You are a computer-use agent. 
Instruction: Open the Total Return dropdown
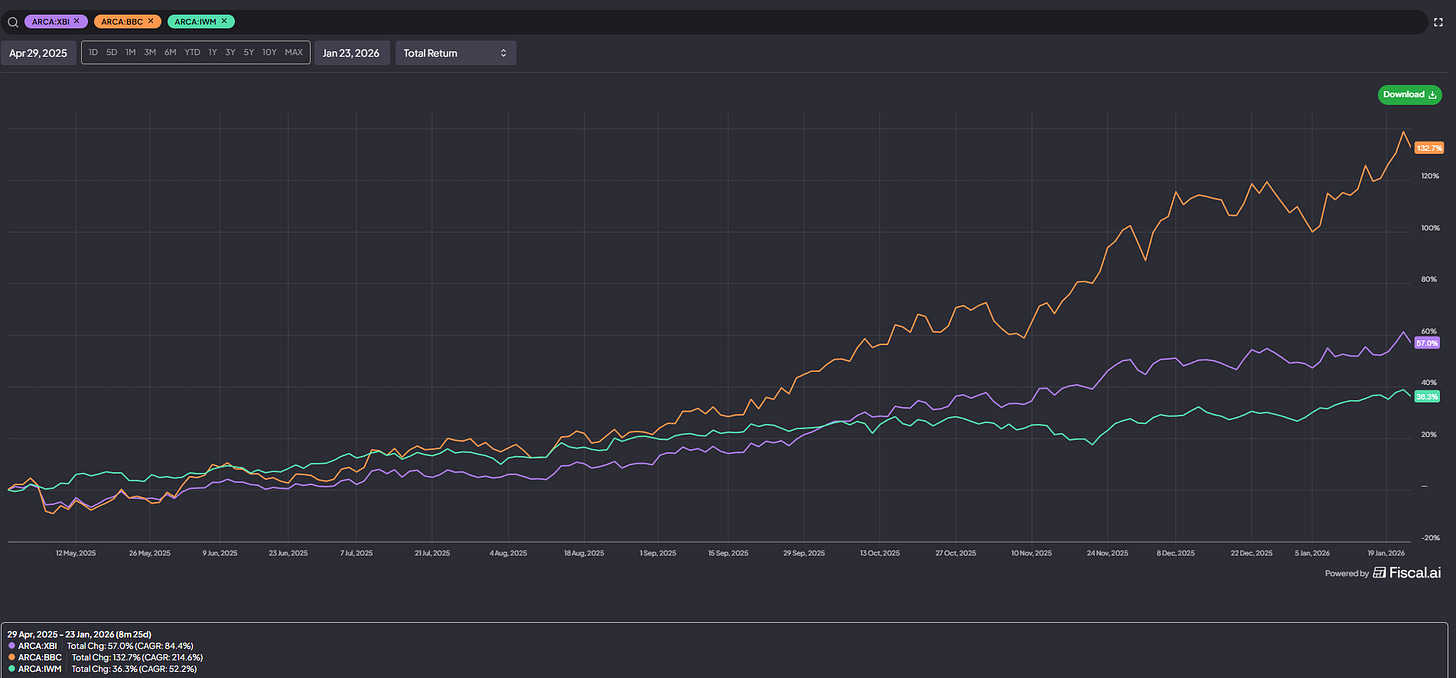tap(456, 53)
